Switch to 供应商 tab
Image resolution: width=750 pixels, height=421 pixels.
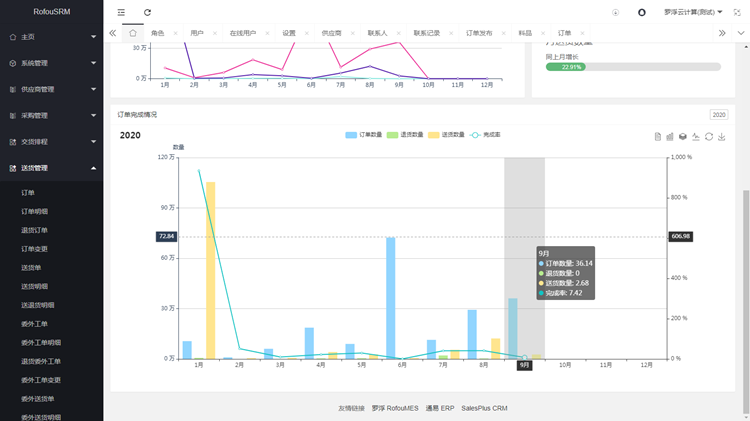pyautogui.click(x=330, y=33)
